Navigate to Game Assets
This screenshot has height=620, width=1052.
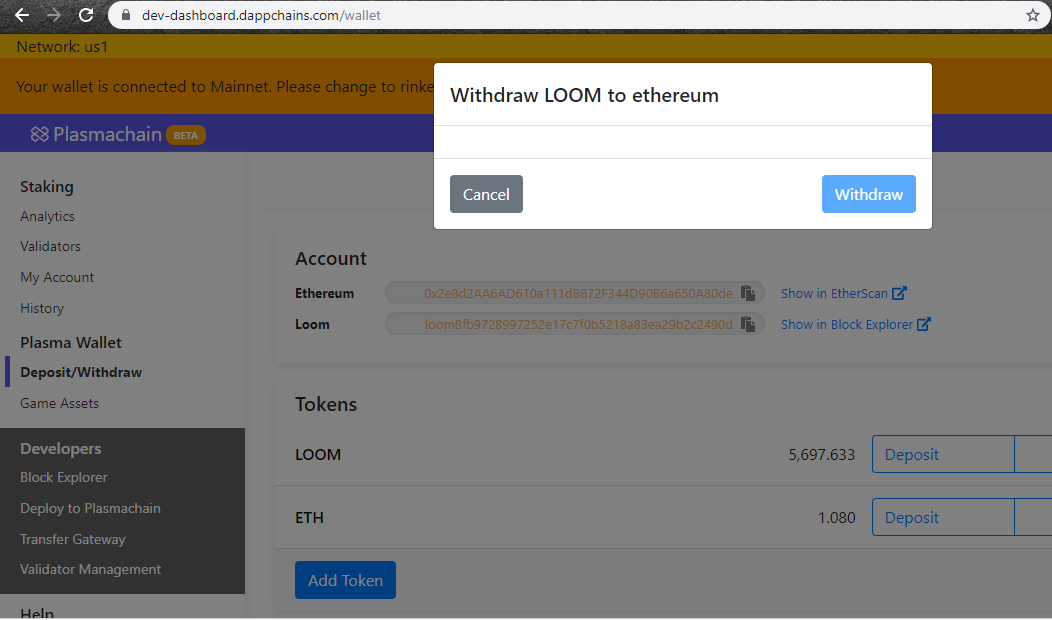tap(58, 403)
